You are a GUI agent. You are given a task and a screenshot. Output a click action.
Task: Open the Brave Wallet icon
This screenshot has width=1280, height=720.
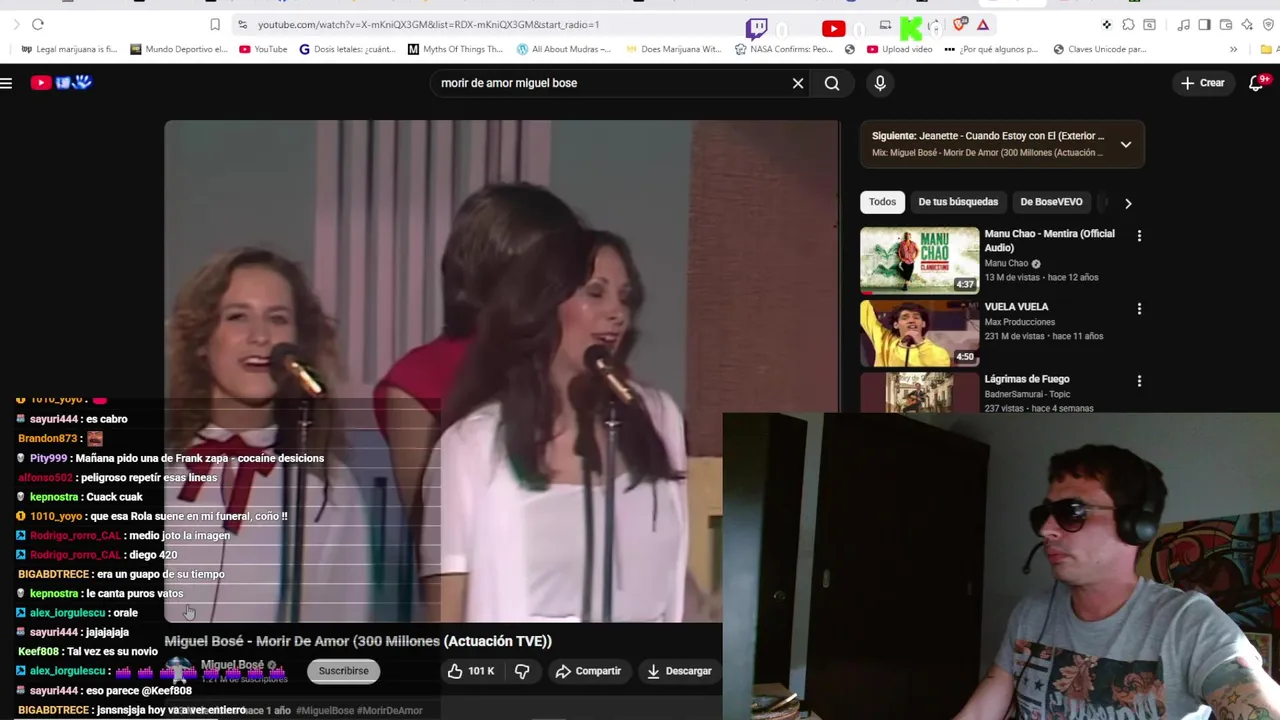[x=1225, y=25]
